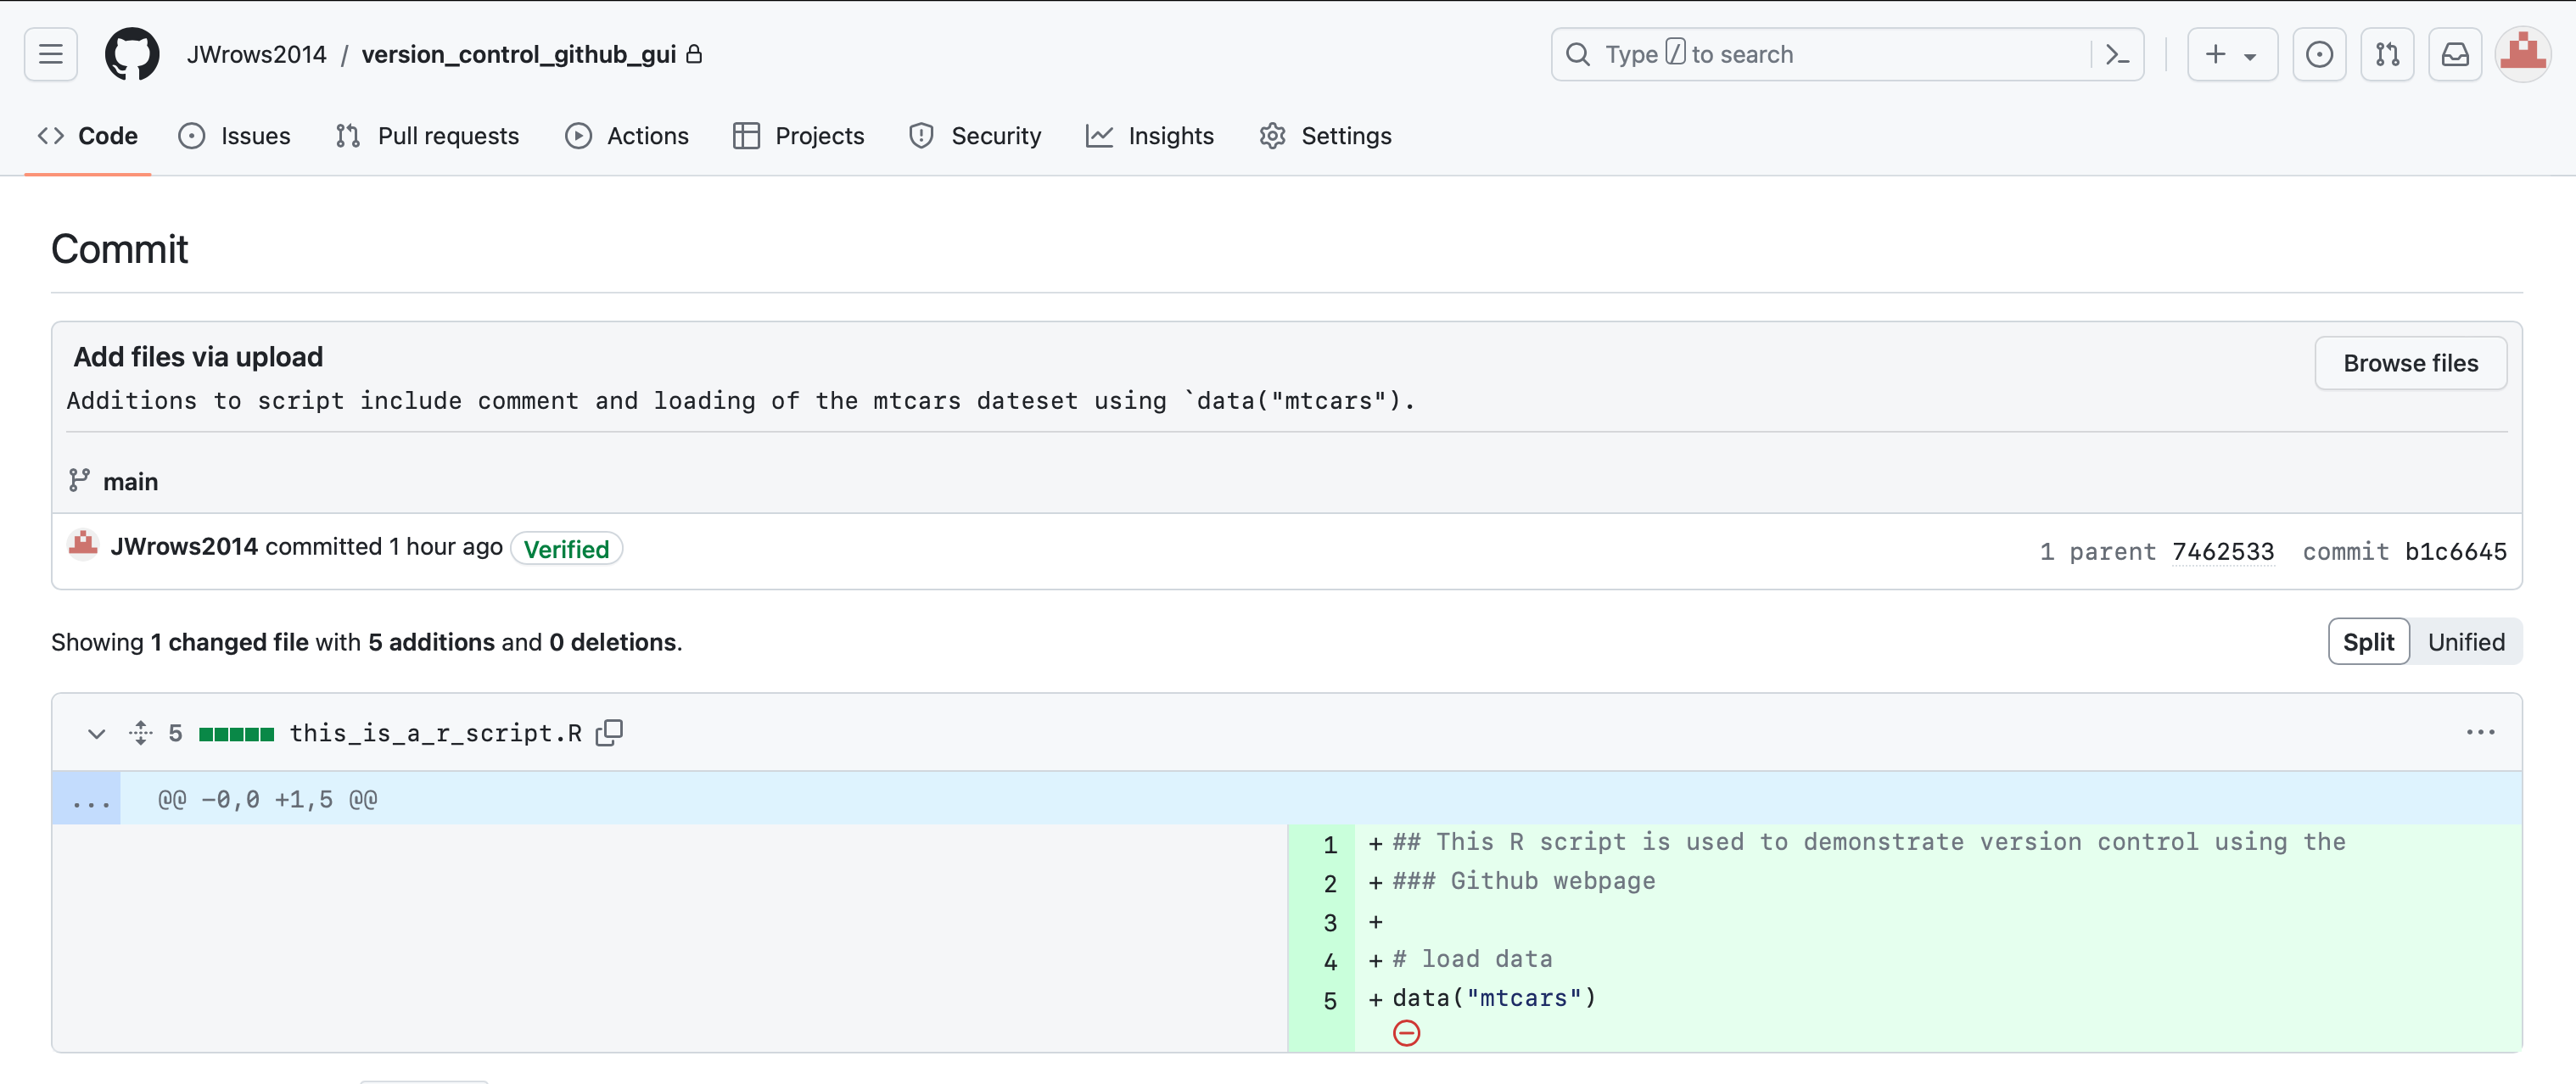Image resolution: width=2576 pixels, height=1084 pixels.
Task: Click the GitHub logo icon
Action: (x=132, y=54)
